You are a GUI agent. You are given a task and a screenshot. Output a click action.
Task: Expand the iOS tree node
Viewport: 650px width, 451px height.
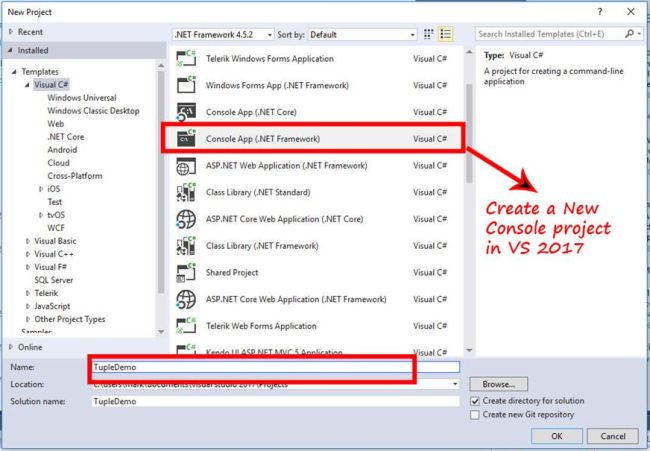[41, 189]
